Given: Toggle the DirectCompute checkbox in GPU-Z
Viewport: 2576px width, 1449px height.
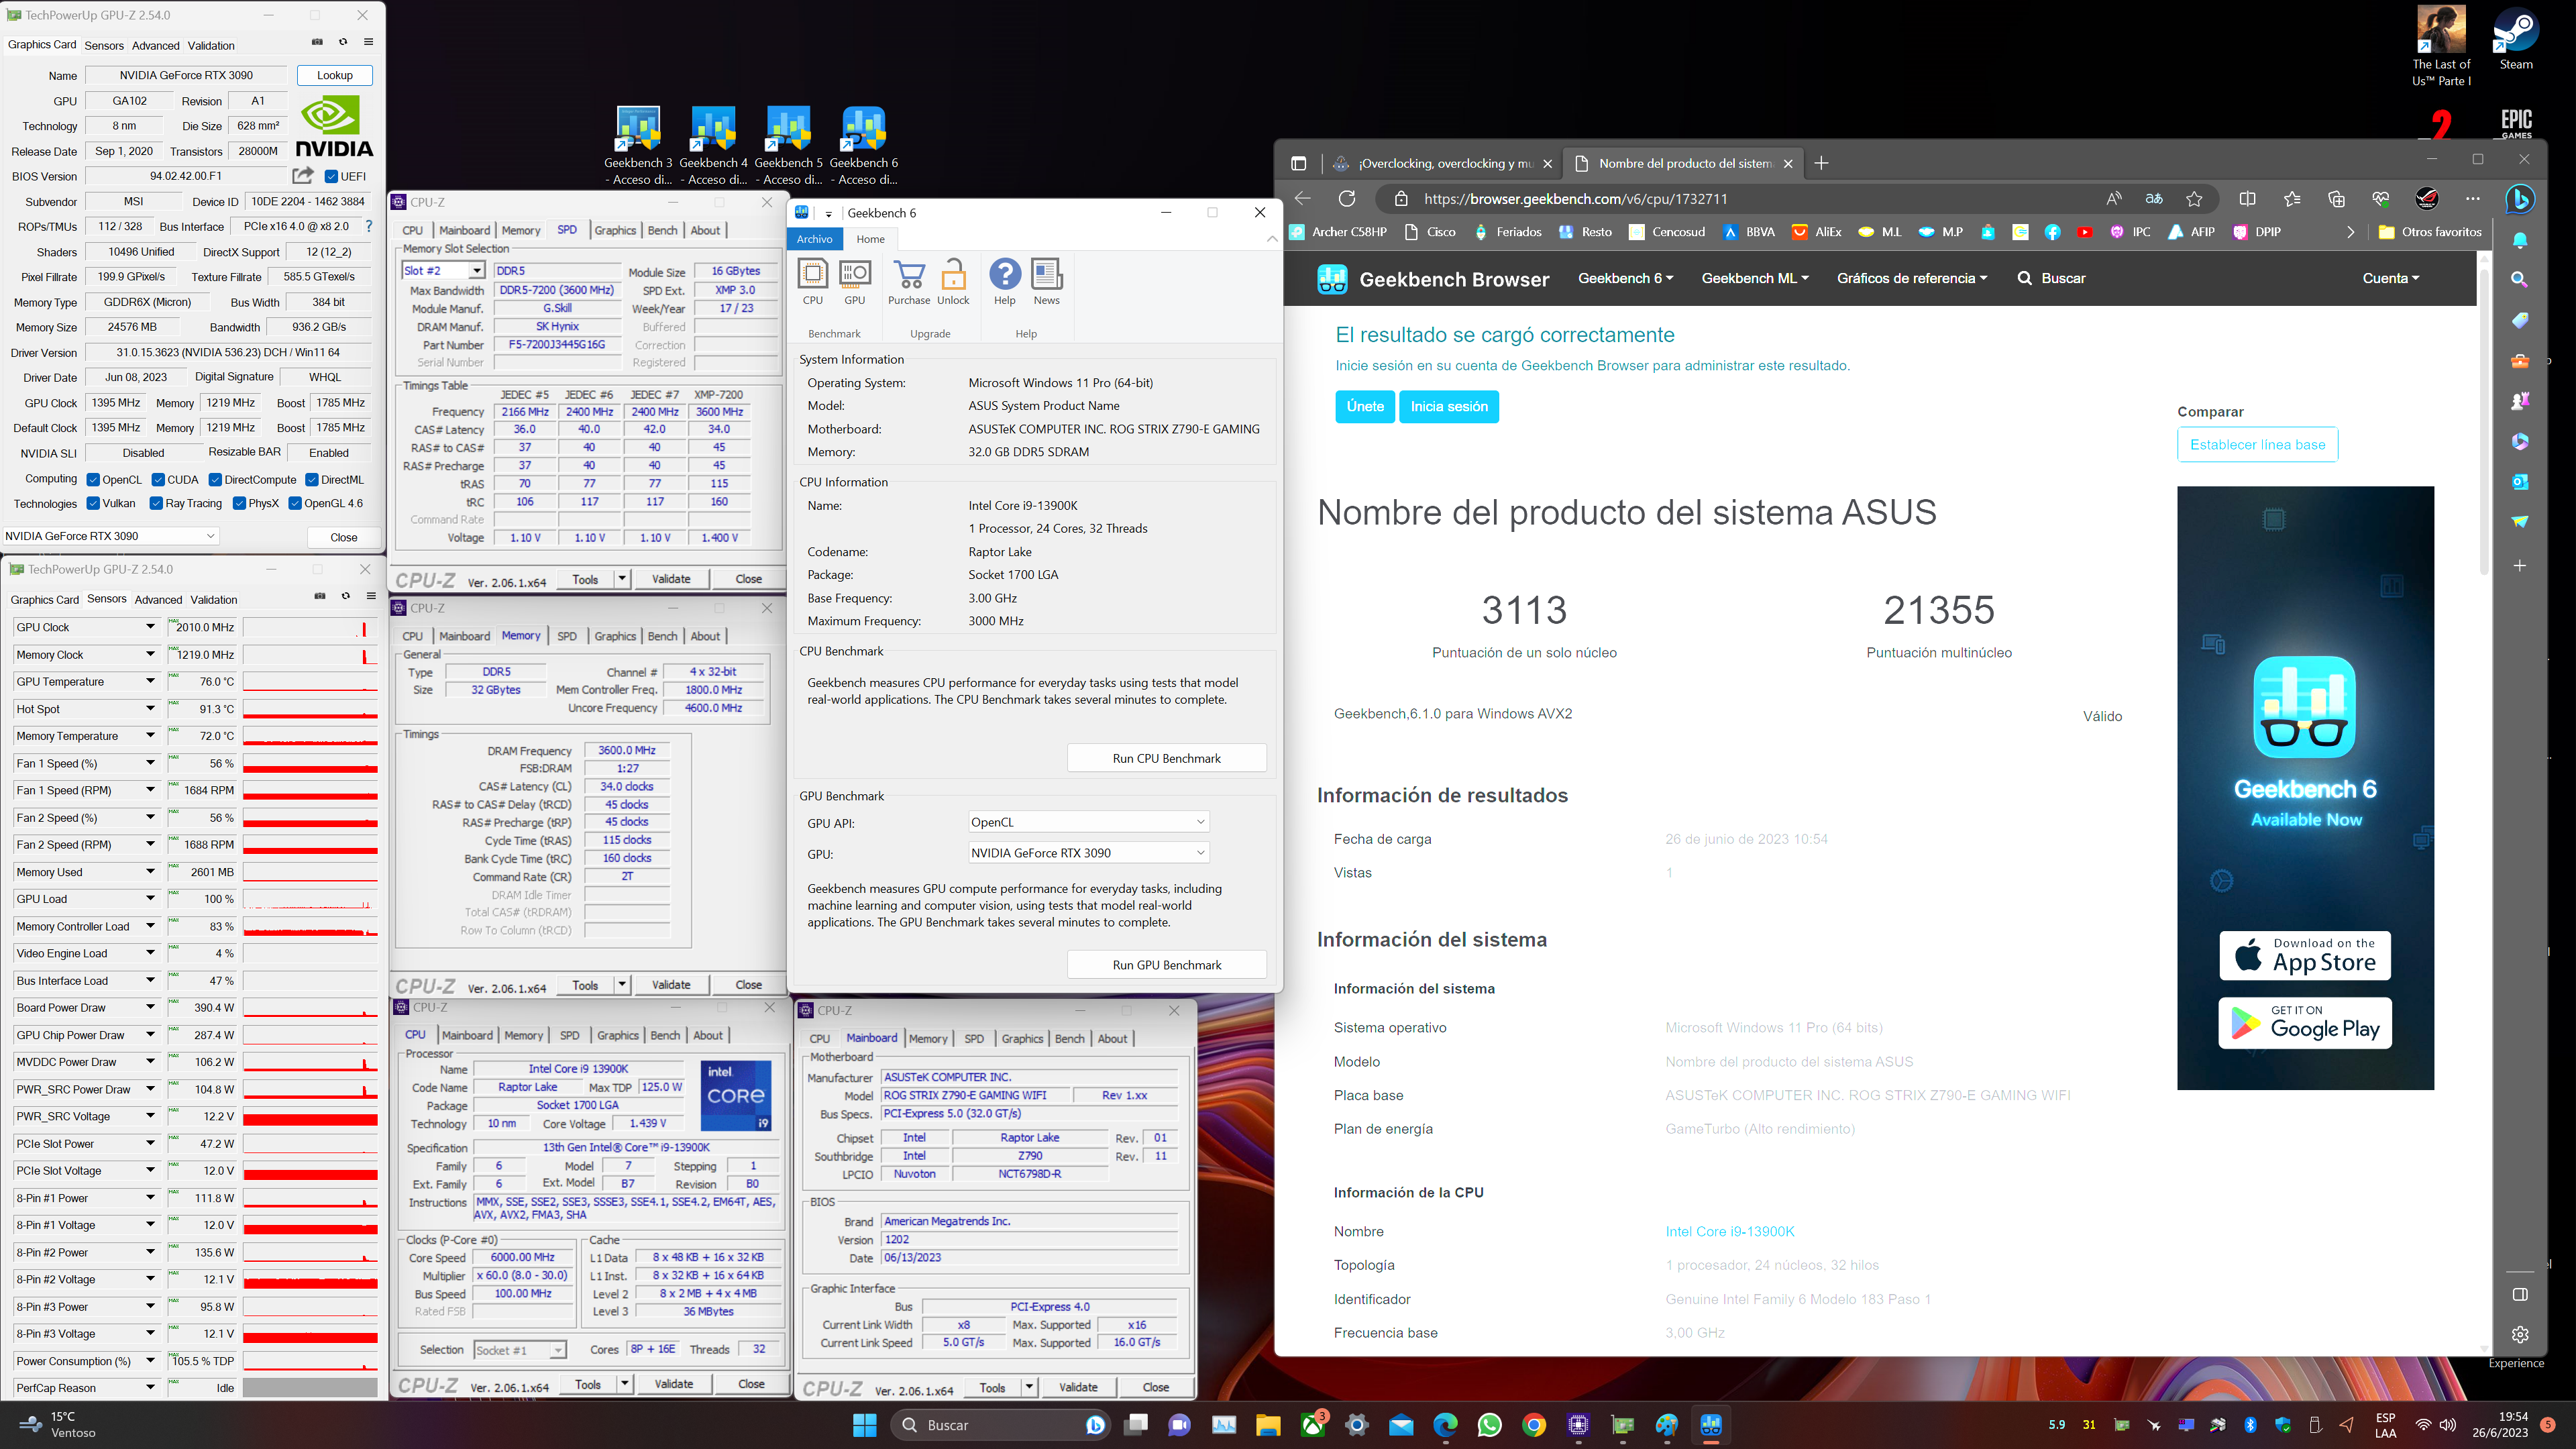Looking at the screenshot, I should click(215, 480).
